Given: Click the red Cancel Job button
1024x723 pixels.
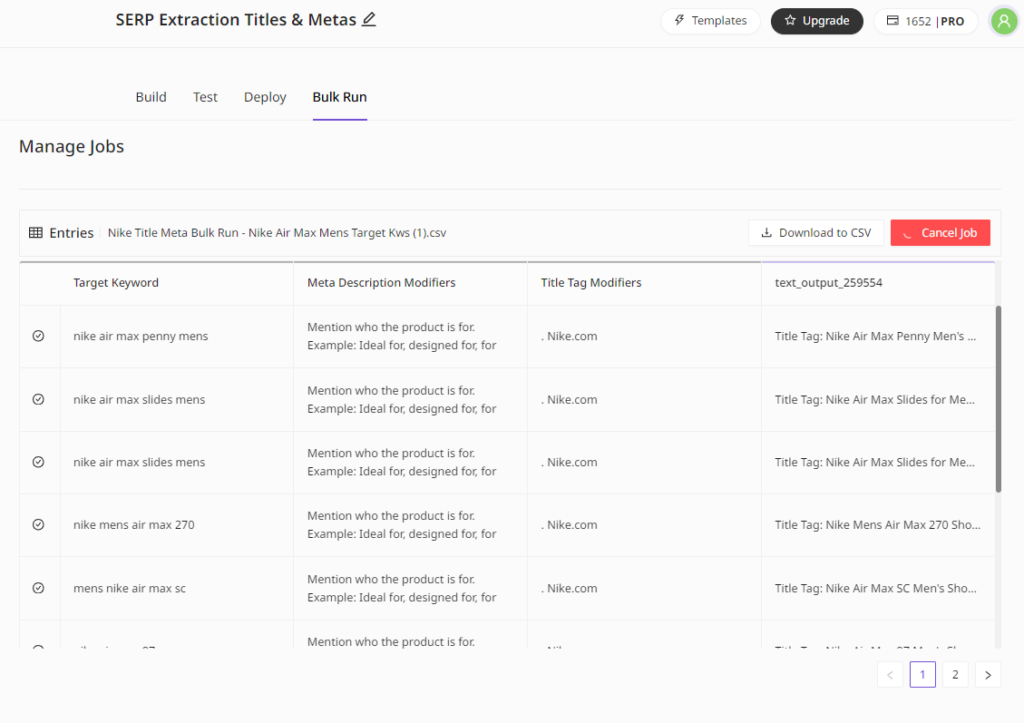Looking at the screenshot, I should [x=940, y=233].
